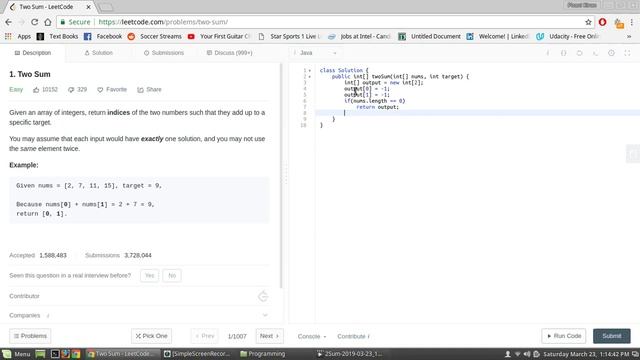Open the network icon in system tray
The height and width of the screenshot is (360, 640).
coord(518,354)
